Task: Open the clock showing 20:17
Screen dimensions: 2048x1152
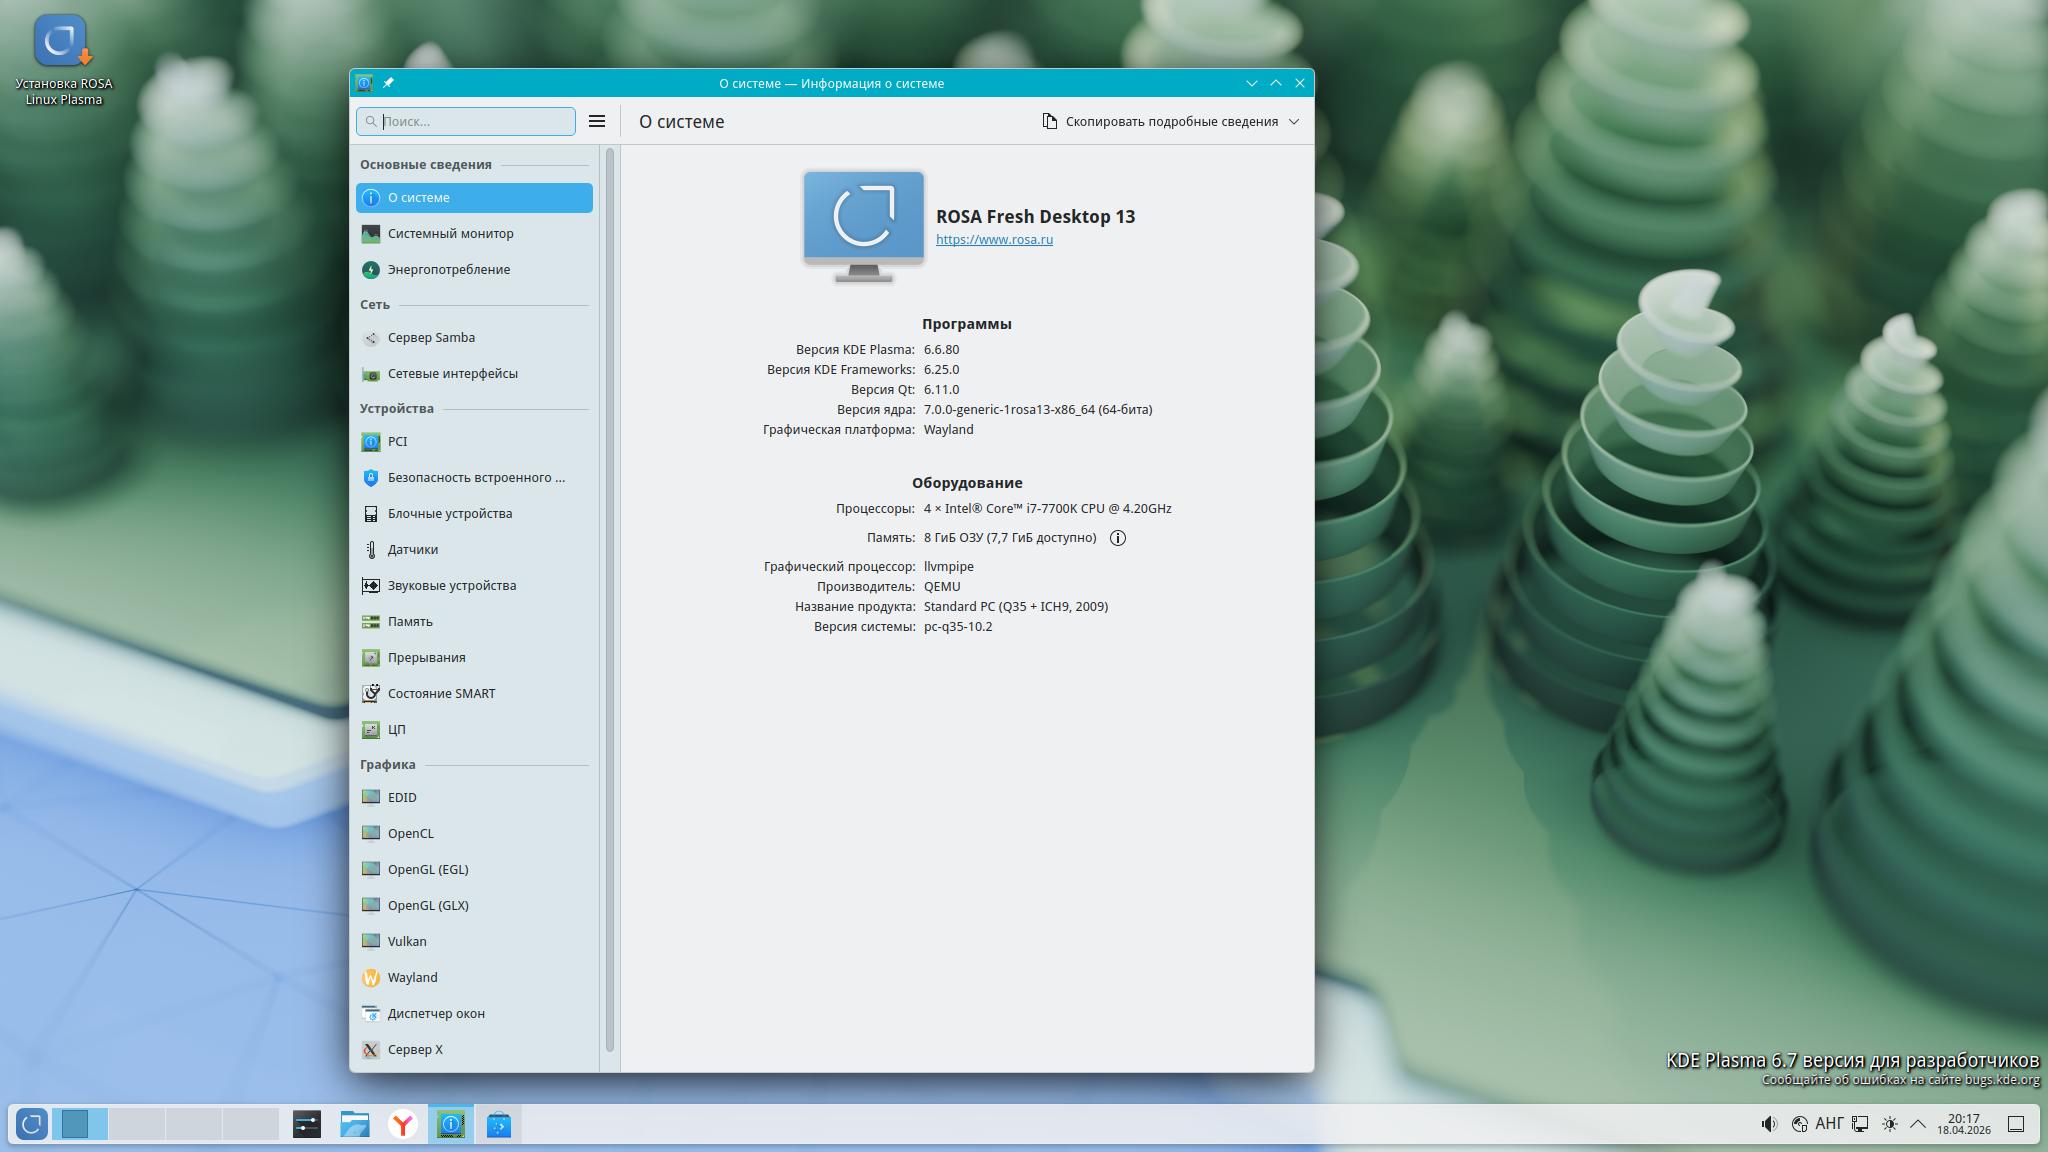Action: tap(1963, 1124)
